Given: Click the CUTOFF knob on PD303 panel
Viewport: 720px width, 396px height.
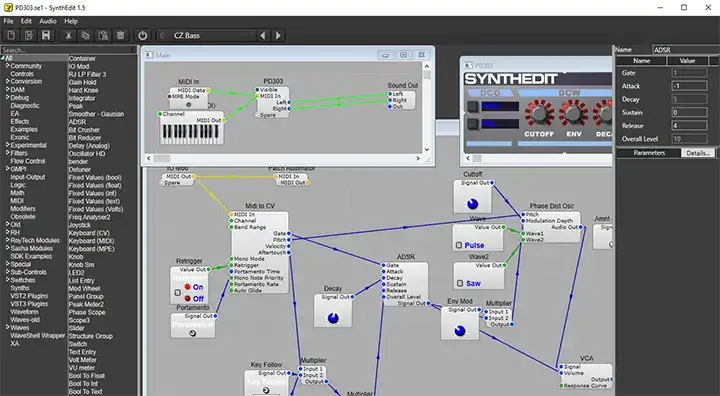Looking at the screenshot, I should [x=540, y=114].
